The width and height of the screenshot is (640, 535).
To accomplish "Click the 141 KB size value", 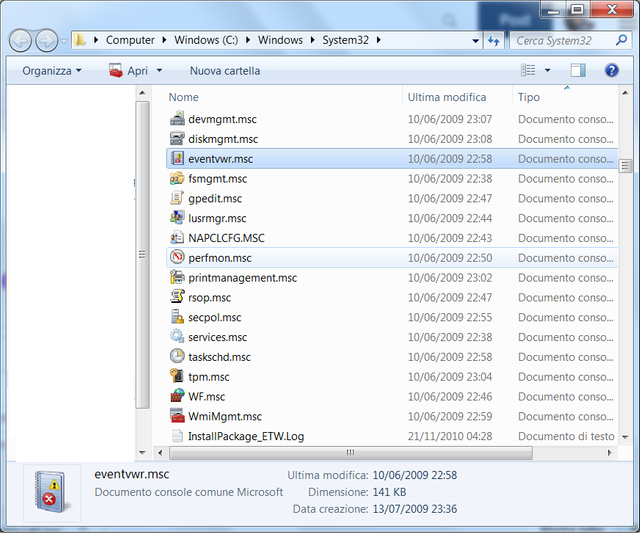I will [x=389, y=492].
